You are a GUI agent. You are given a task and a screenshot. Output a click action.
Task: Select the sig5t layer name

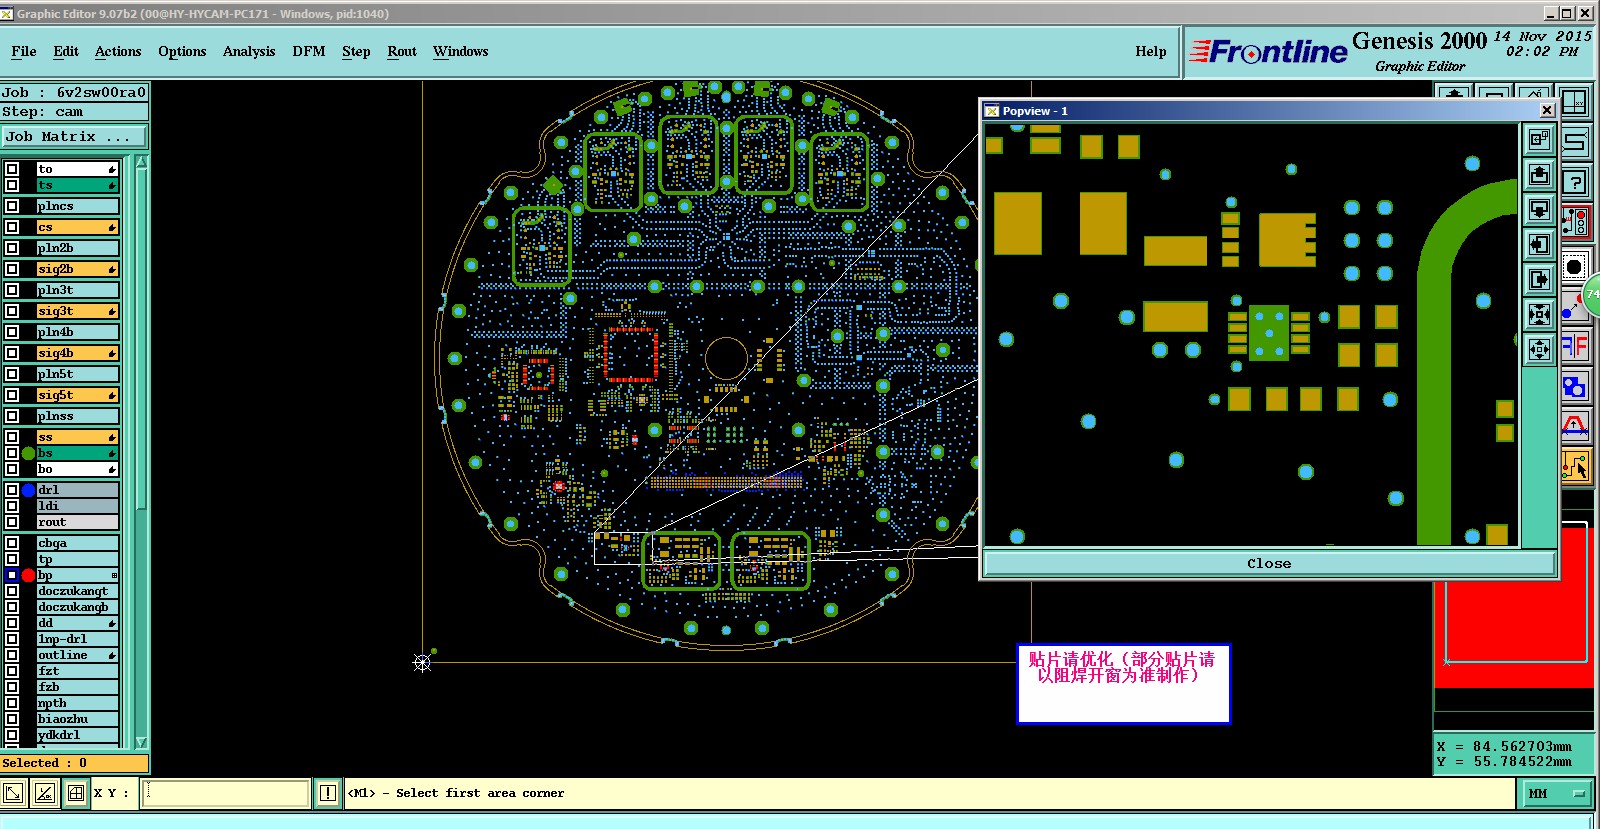point(77,395)
